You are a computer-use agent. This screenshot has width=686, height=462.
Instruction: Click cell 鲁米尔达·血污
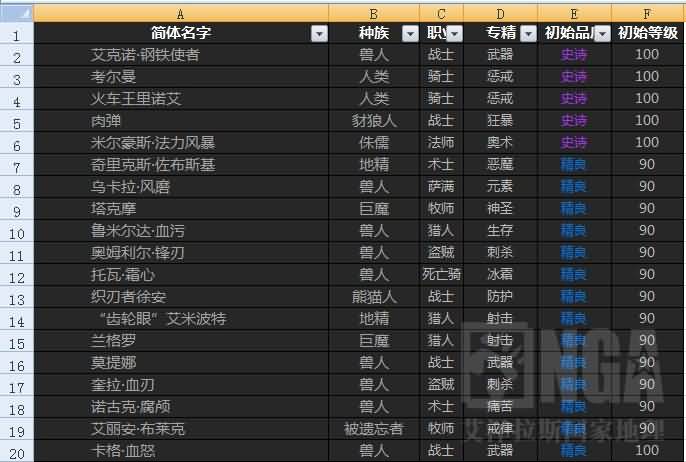click(x=181, y=231)
